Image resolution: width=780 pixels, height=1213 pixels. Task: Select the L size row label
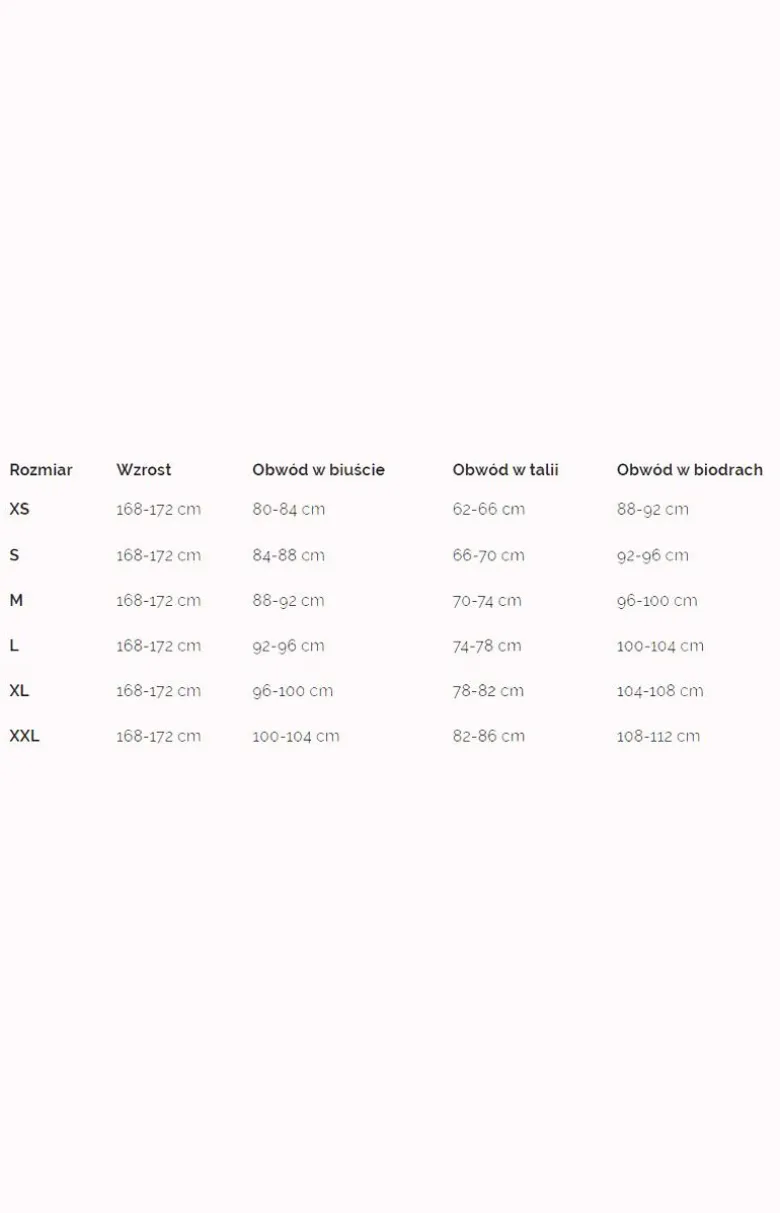tap(14, 645)
